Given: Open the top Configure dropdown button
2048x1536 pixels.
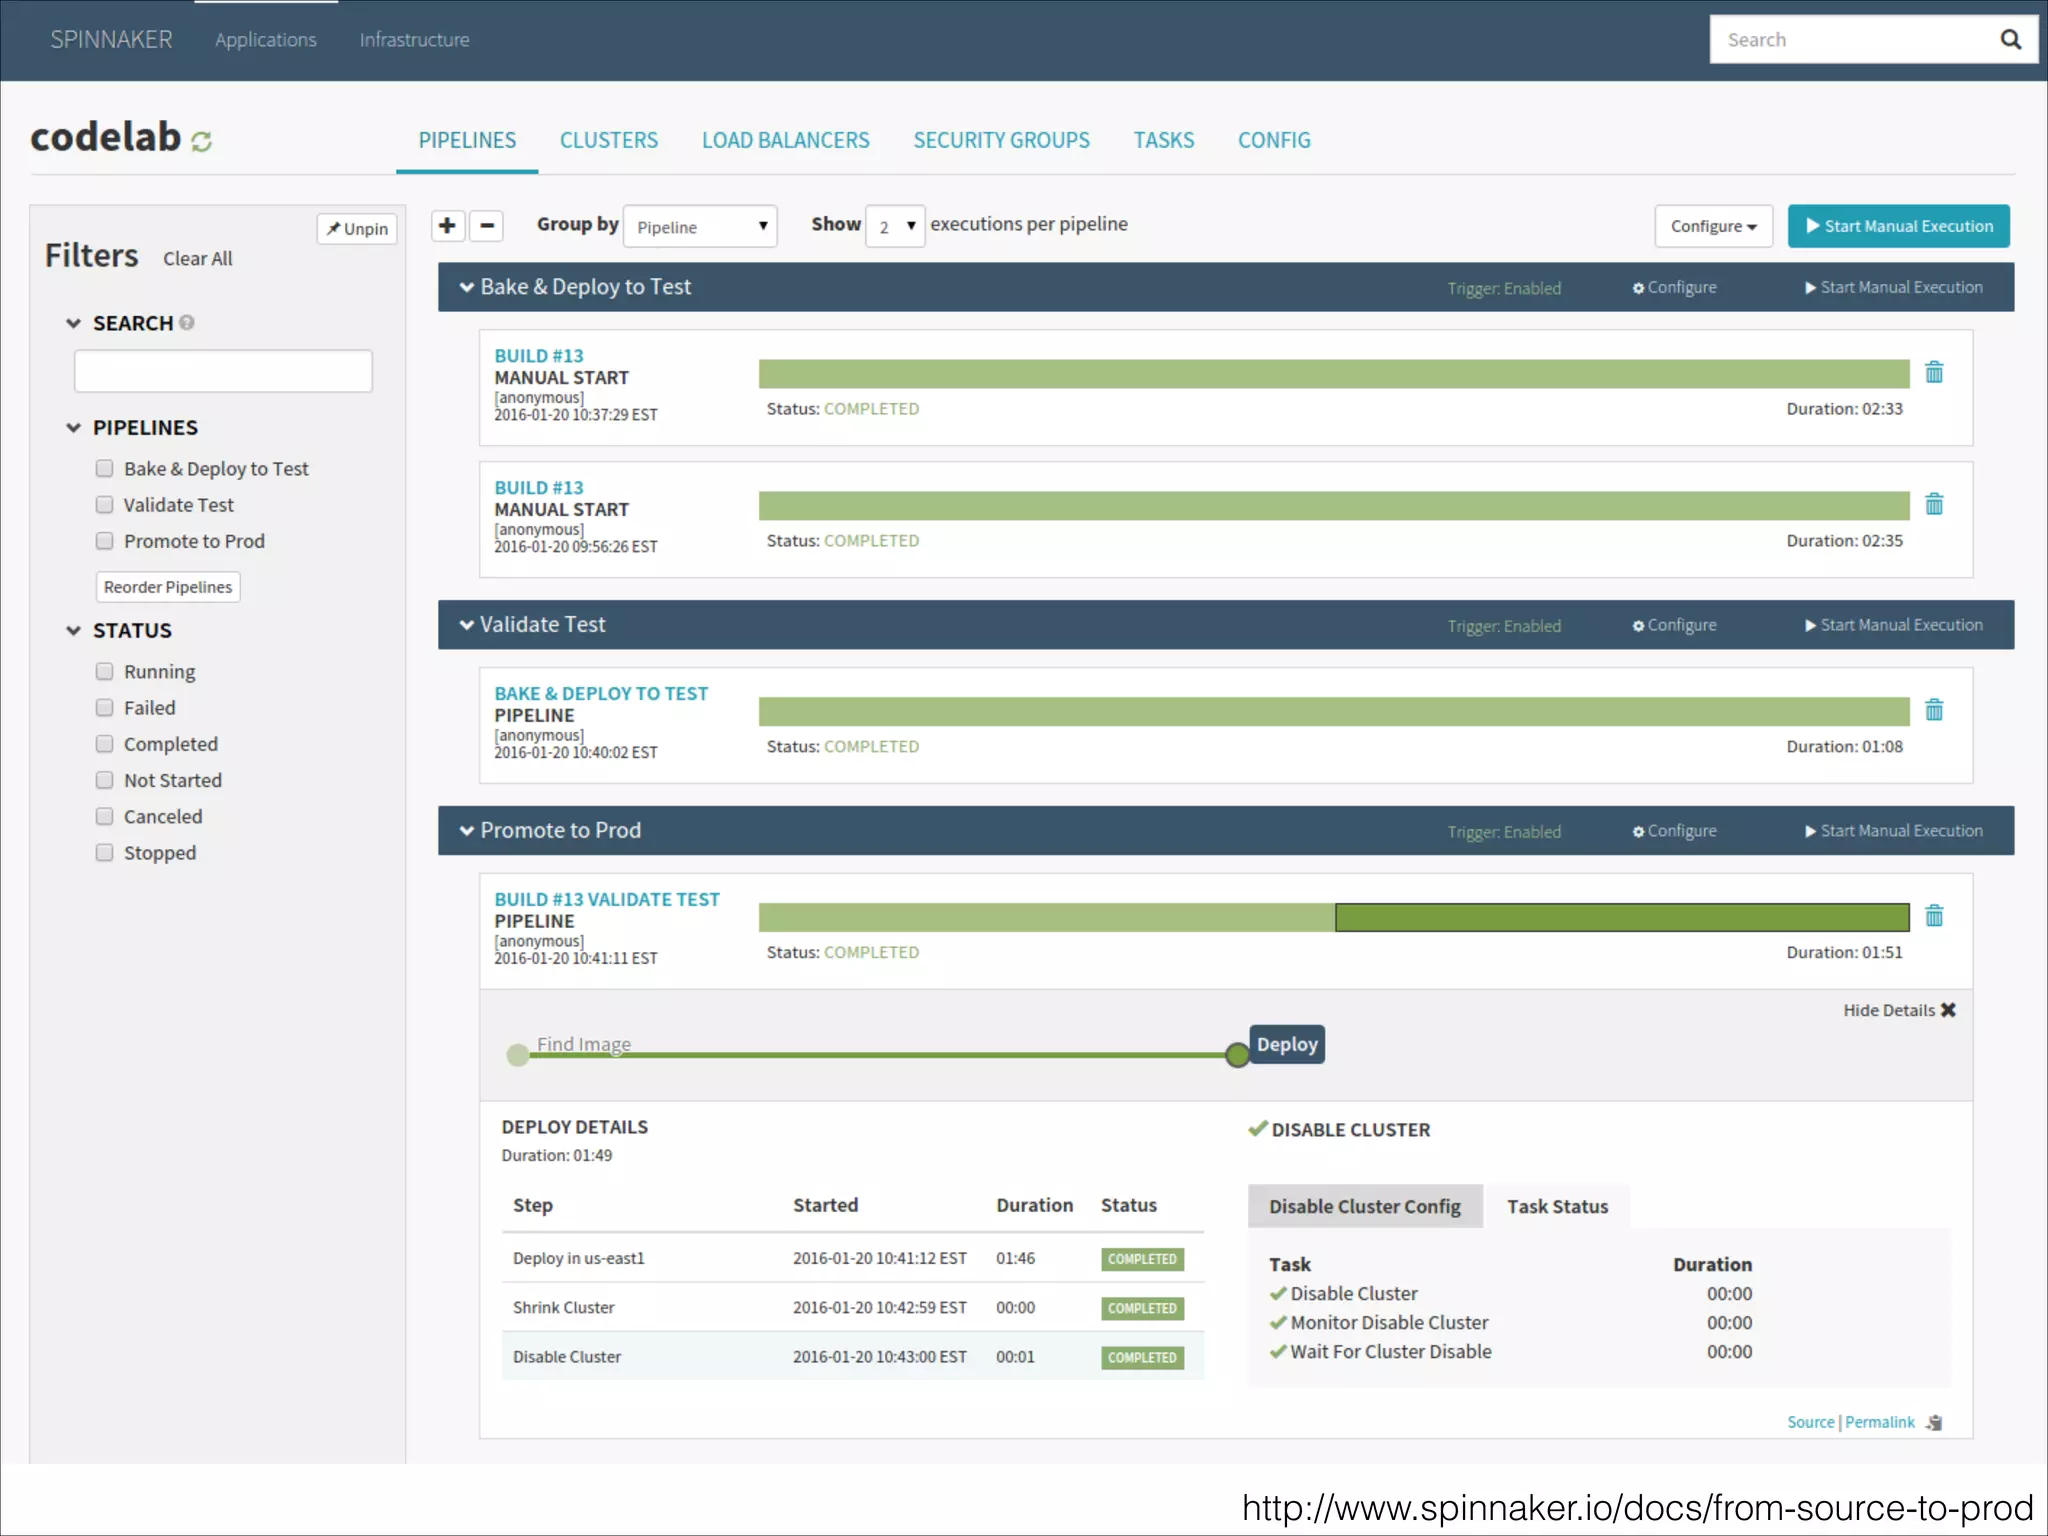Looking at the screenshot, I should (x=1713, y=226).
